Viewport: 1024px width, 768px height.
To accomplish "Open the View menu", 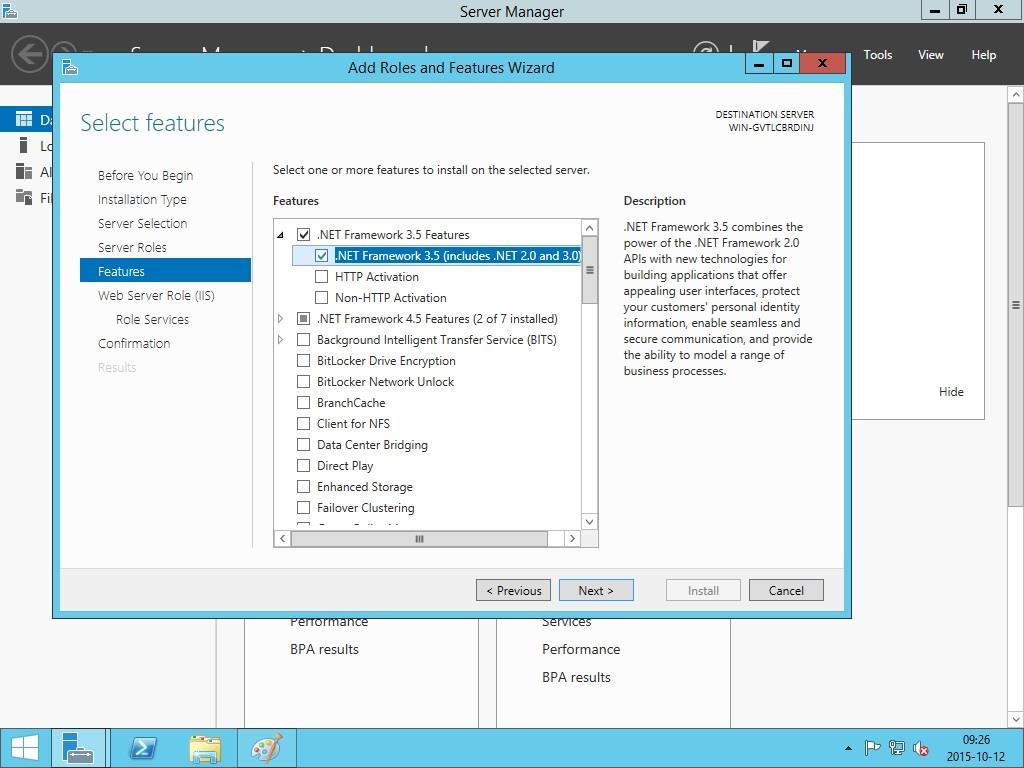I will coord(931,55).
